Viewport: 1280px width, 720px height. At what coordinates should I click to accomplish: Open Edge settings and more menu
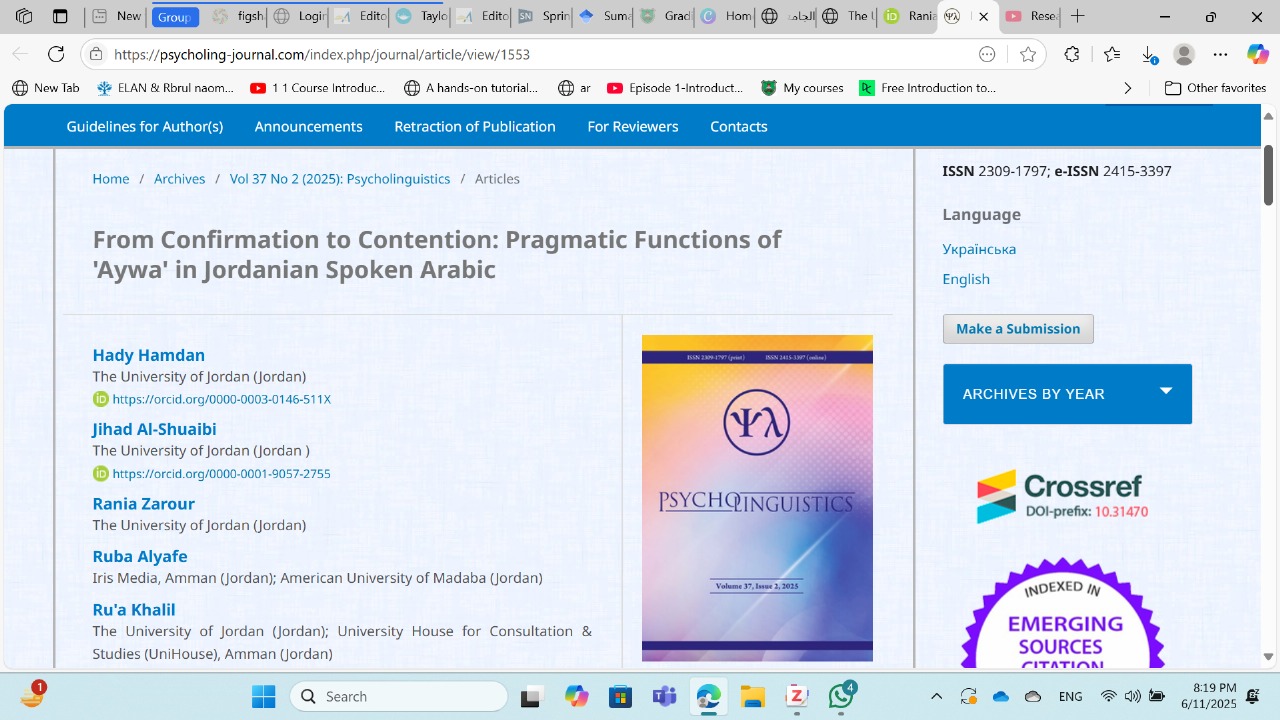point(1220,55)
